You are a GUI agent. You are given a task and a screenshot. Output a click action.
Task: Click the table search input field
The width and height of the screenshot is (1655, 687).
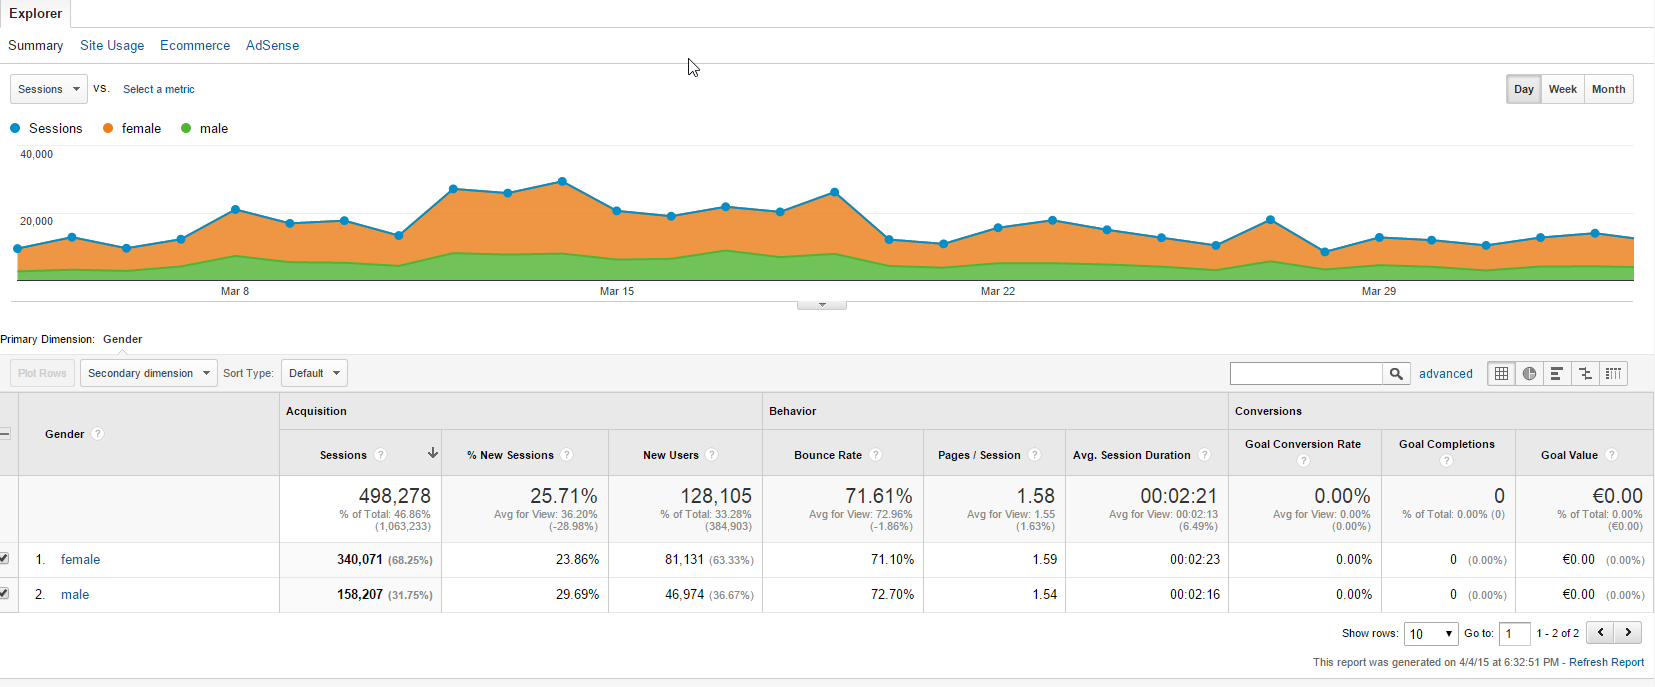click(1306, 373)
